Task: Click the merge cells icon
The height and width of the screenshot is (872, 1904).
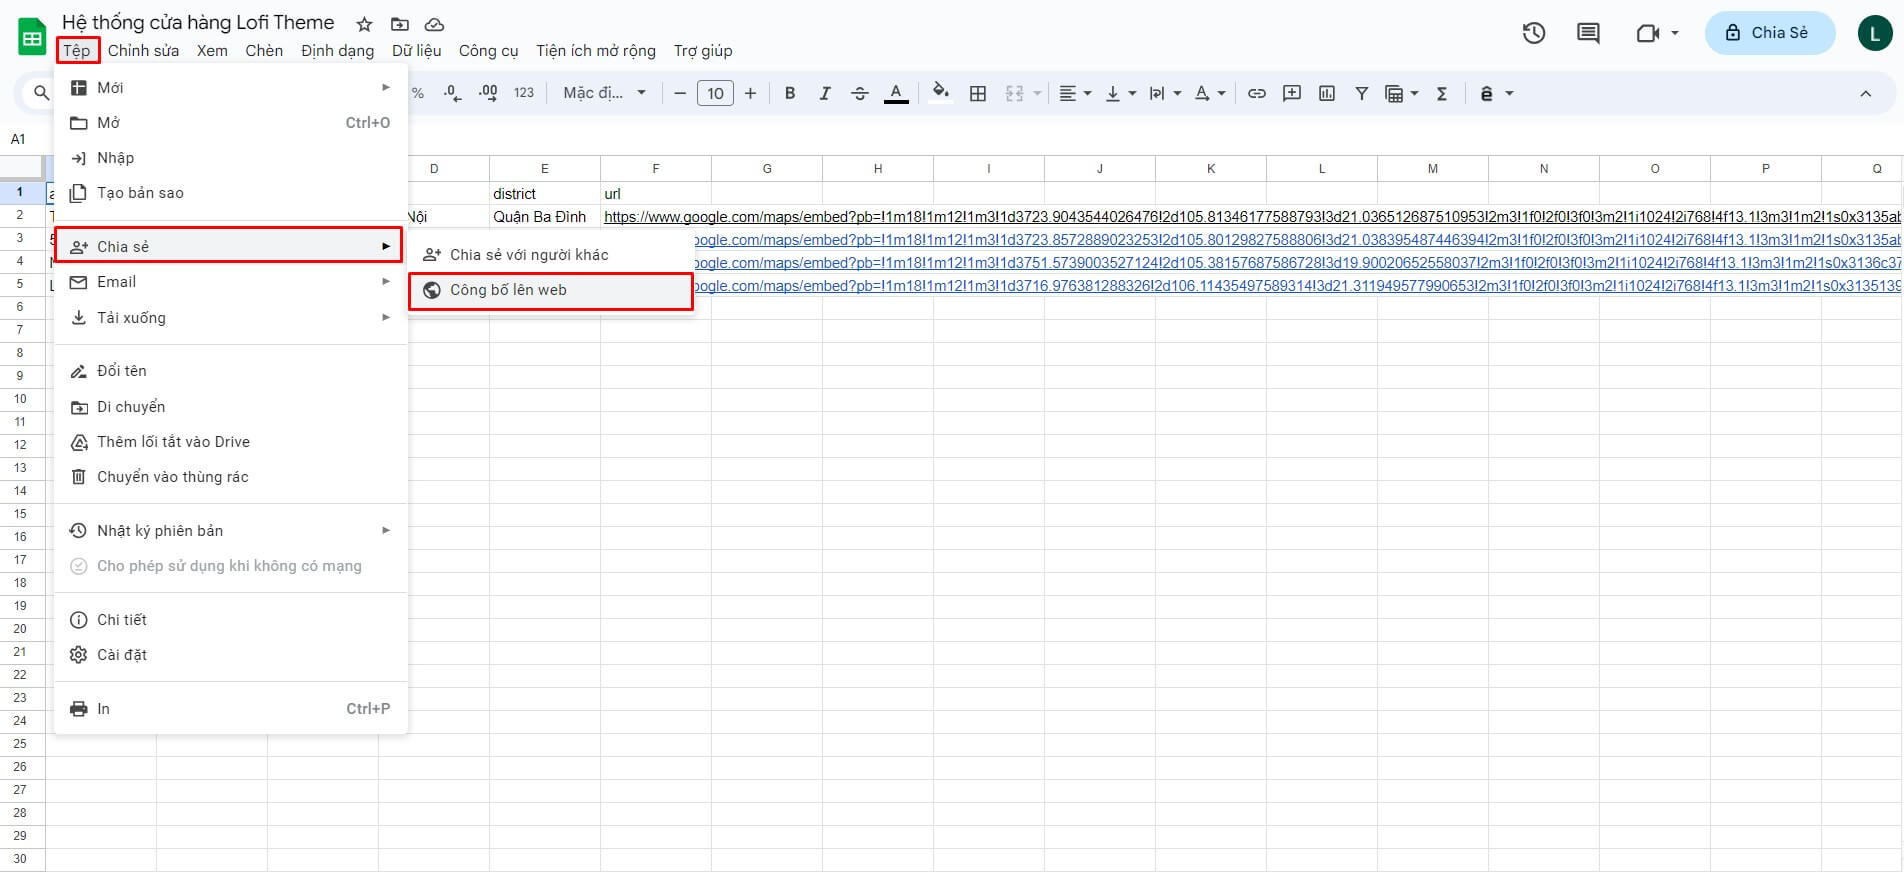Action: [1015, 93]
